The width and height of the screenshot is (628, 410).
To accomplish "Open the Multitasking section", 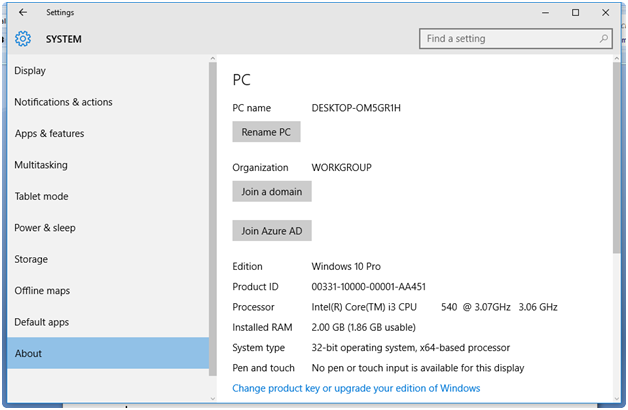I will point(41,165).
